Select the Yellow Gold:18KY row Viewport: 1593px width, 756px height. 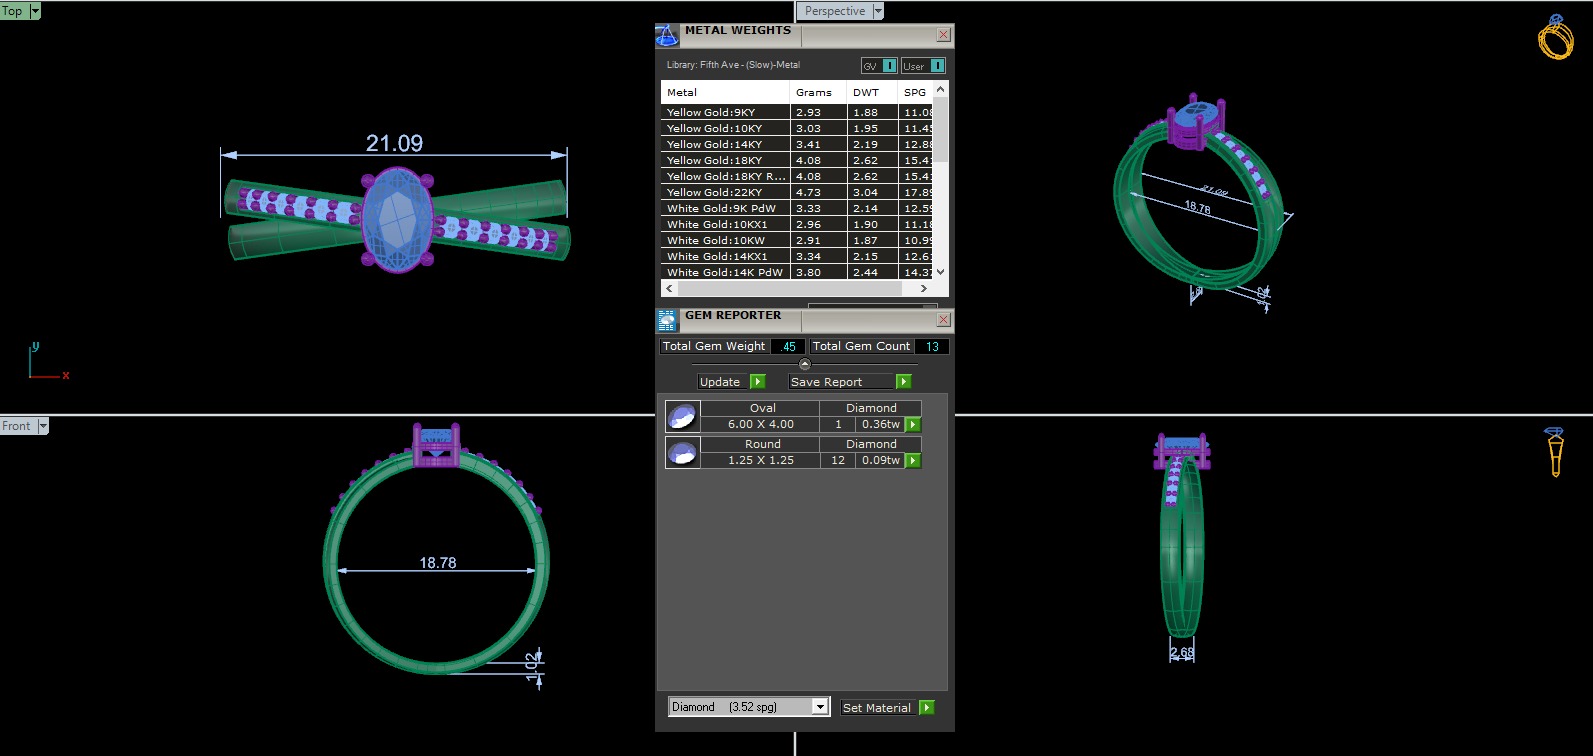[797, 160]
